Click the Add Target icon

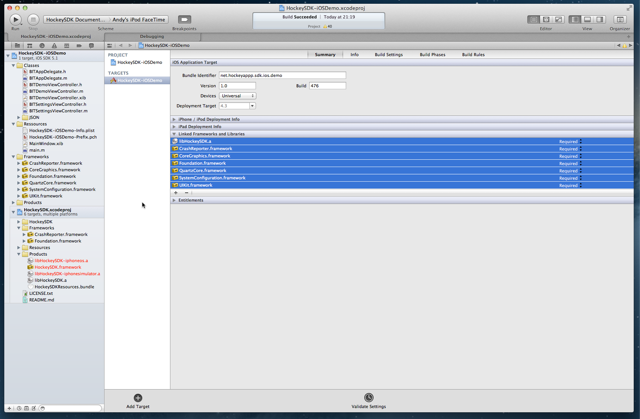(138, 398)
